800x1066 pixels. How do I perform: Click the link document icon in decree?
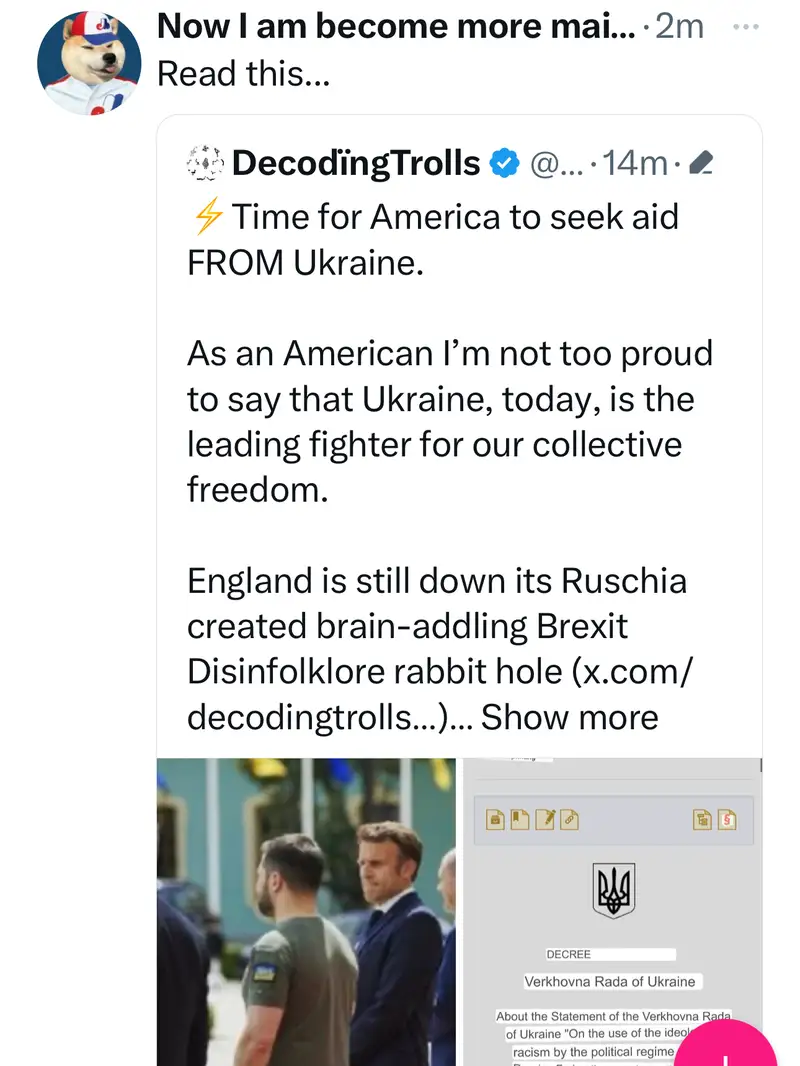tap(569, 819)
